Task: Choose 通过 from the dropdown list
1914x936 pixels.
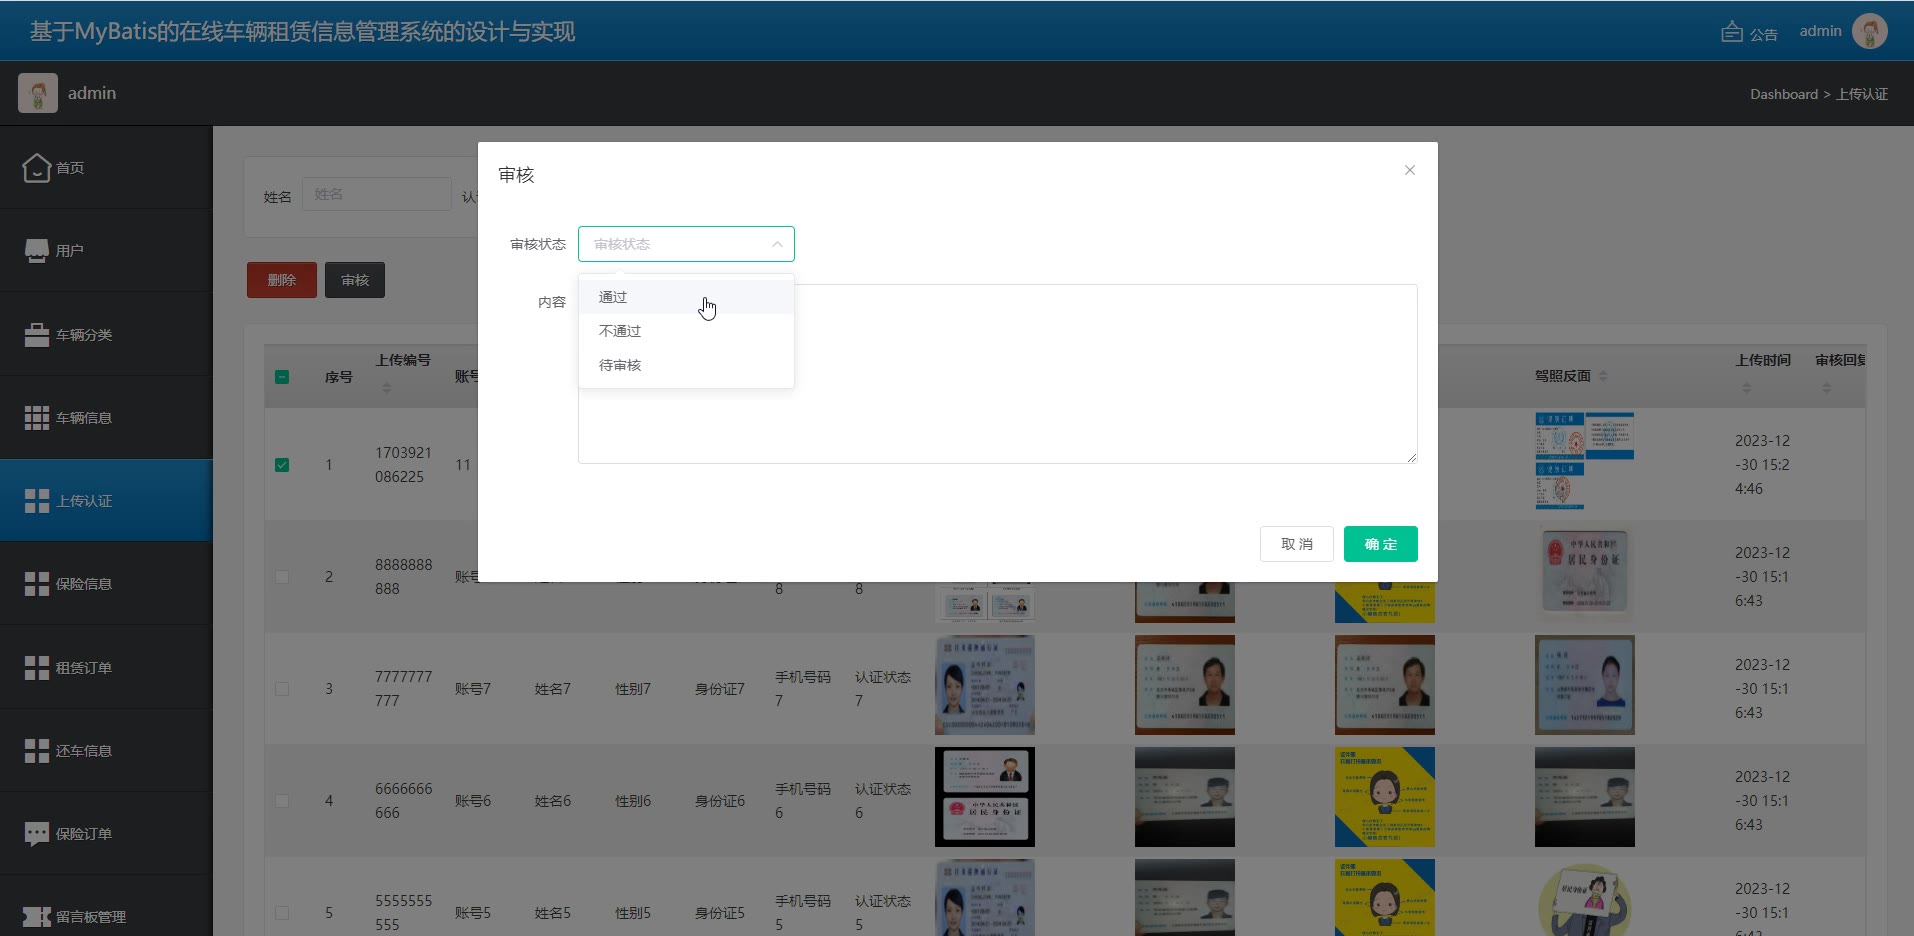Action: click(613, 297)
